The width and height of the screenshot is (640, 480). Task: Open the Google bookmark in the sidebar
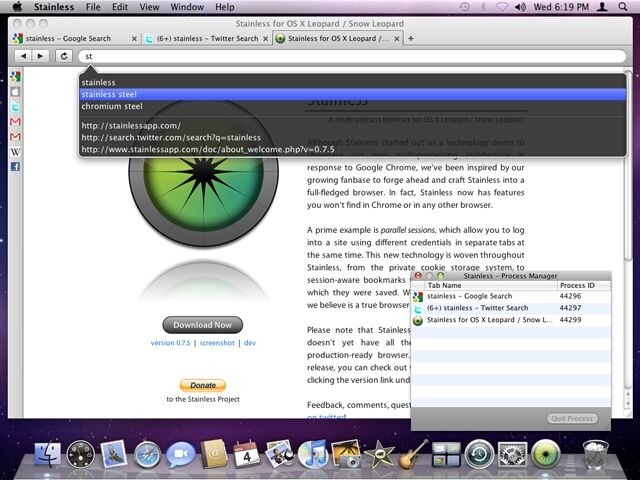[x=16, y=76]
